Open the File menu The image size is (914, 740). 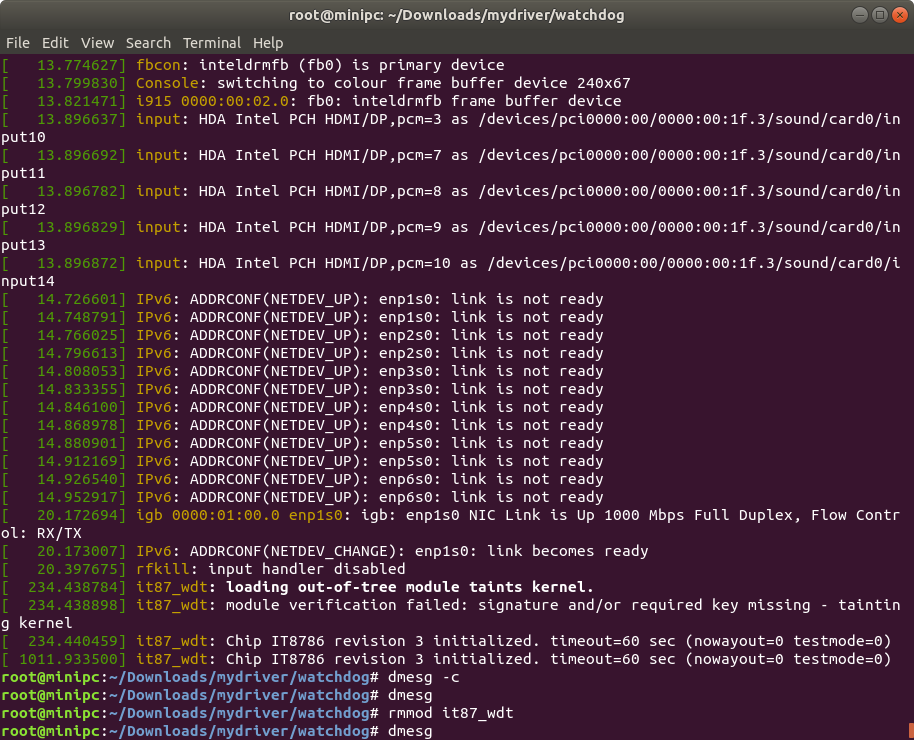click(x=17, y=42)
